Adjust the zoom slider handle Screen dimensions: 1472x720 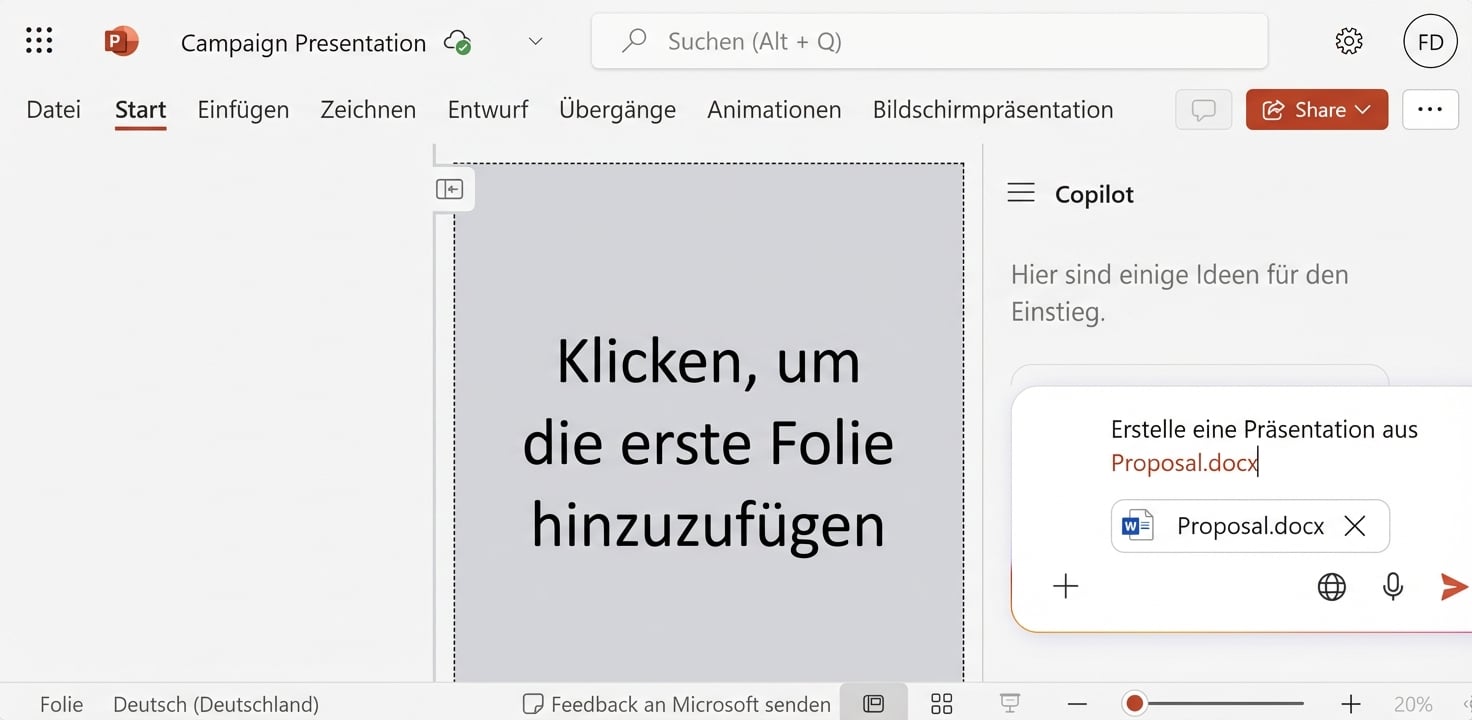[x=1135, y=703]
